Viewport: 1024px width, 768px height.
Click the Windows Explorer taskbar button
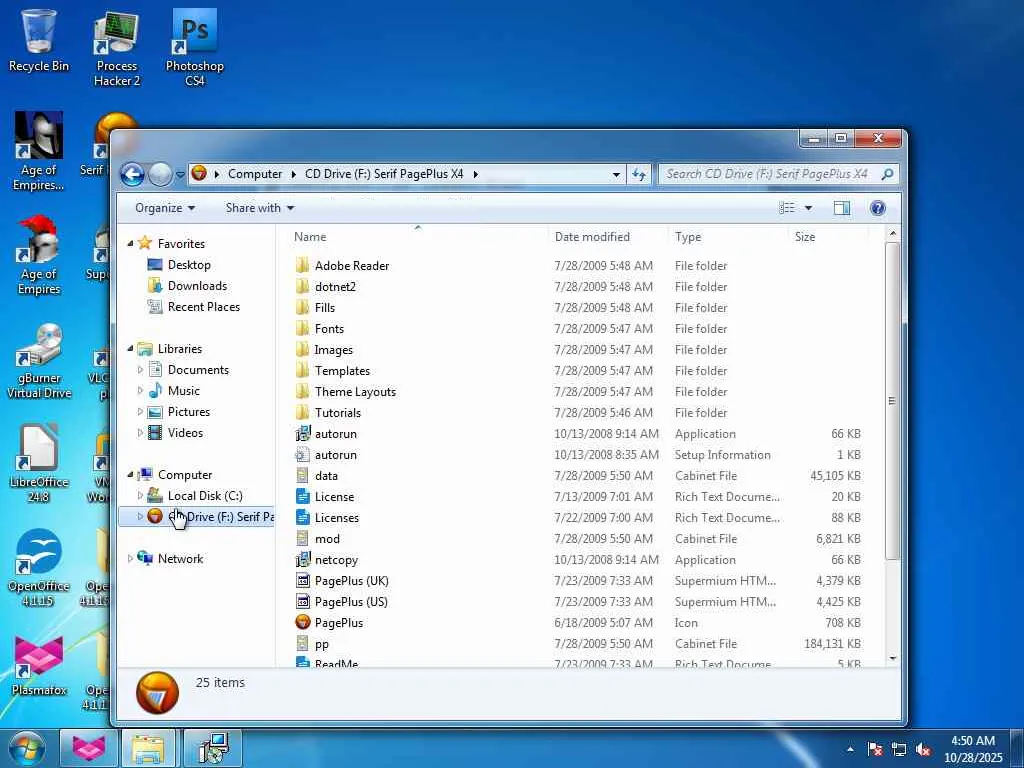coord(148,748)
